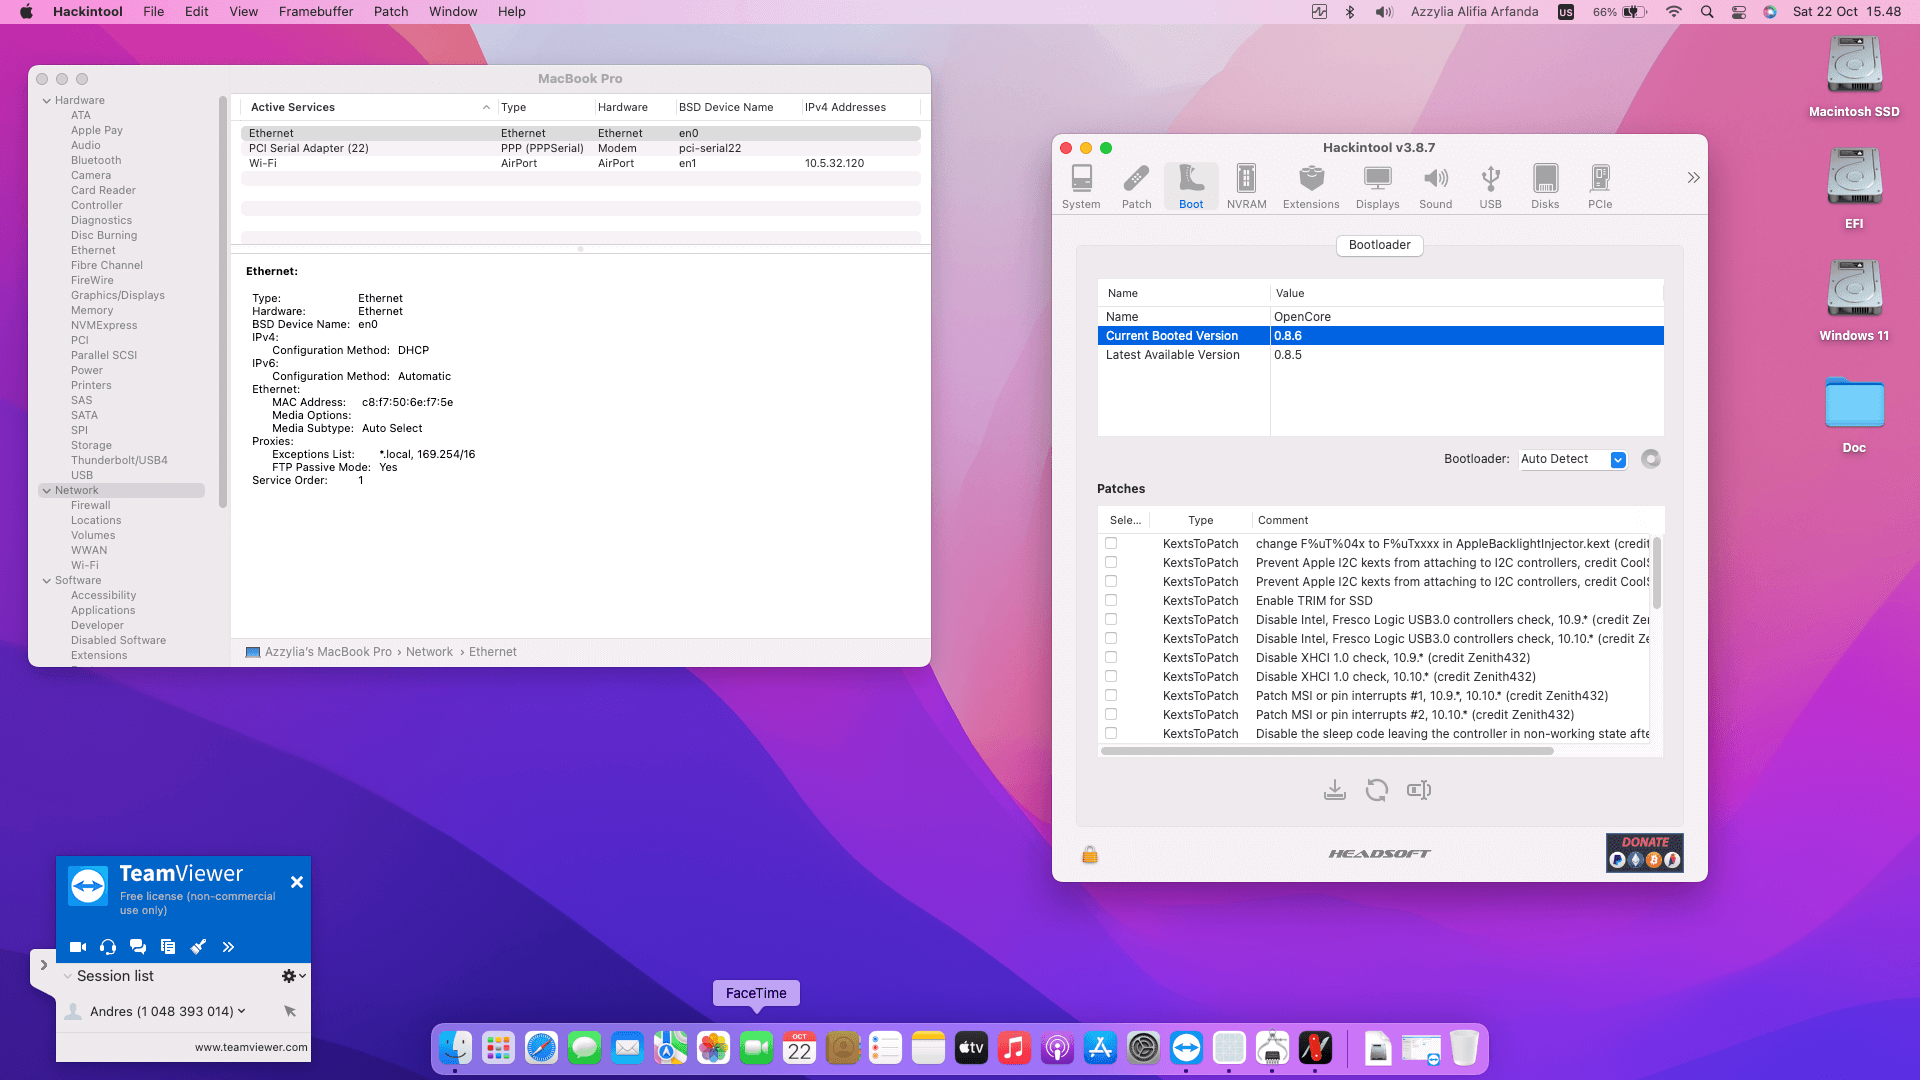Open Safari from the Dock

(x=541, y=1048)
